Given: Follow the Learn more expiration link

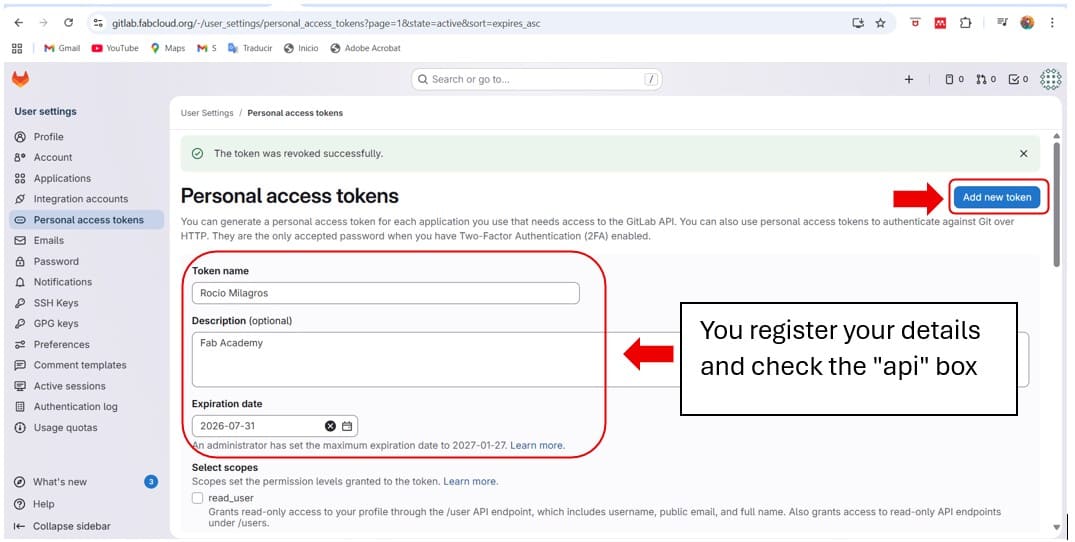Looking at the screenshot, I should (537, 445).
